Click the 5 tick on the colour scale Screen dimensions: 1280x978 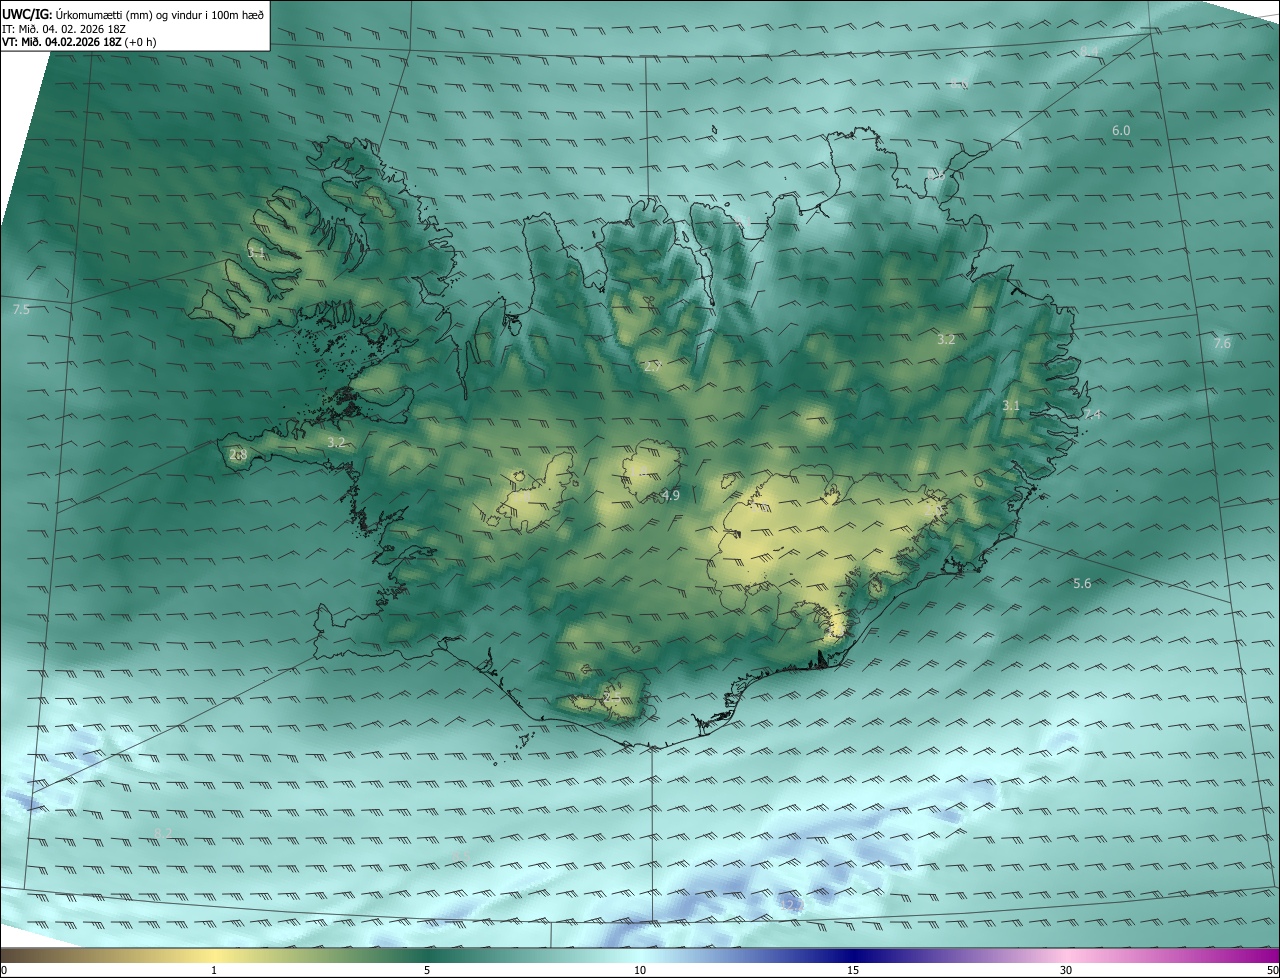(x=427, y=970)
